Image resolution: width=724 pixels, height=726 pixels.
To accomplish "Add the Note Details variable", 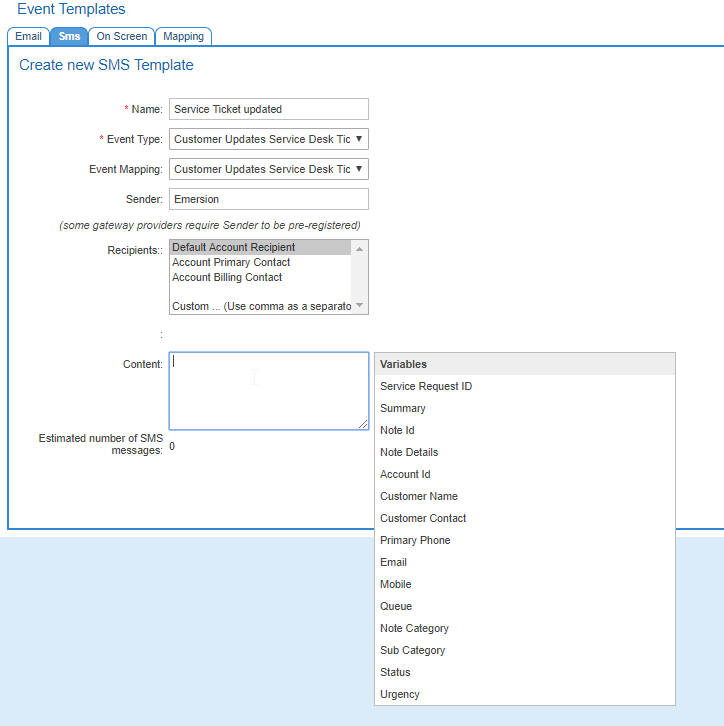I will click(x=409, y=452).
